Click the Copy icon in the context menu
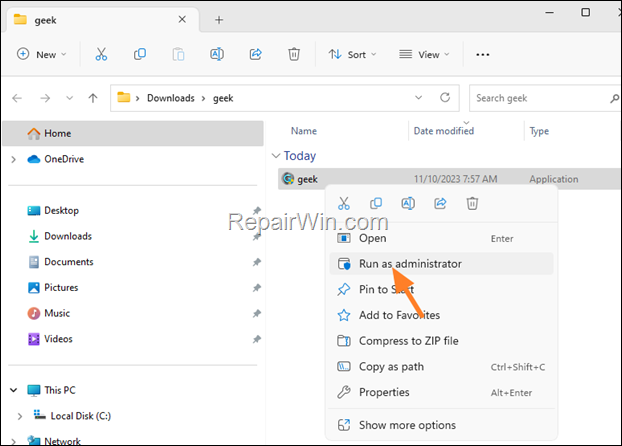 point(376,204)
